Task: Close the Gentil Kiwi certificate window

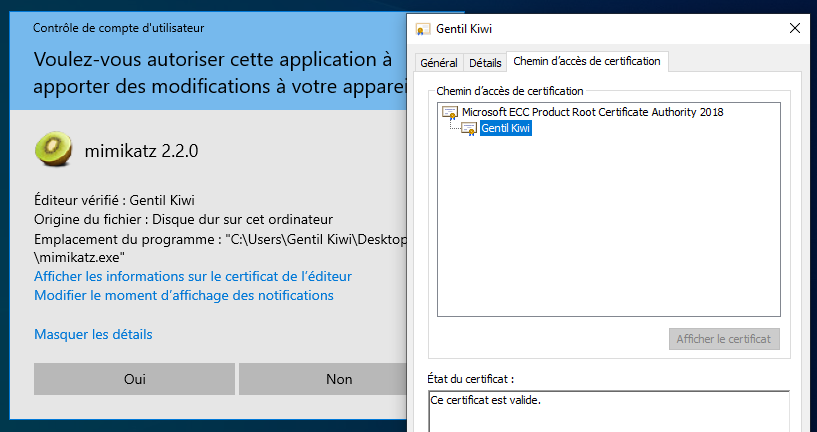Action: 795,28
